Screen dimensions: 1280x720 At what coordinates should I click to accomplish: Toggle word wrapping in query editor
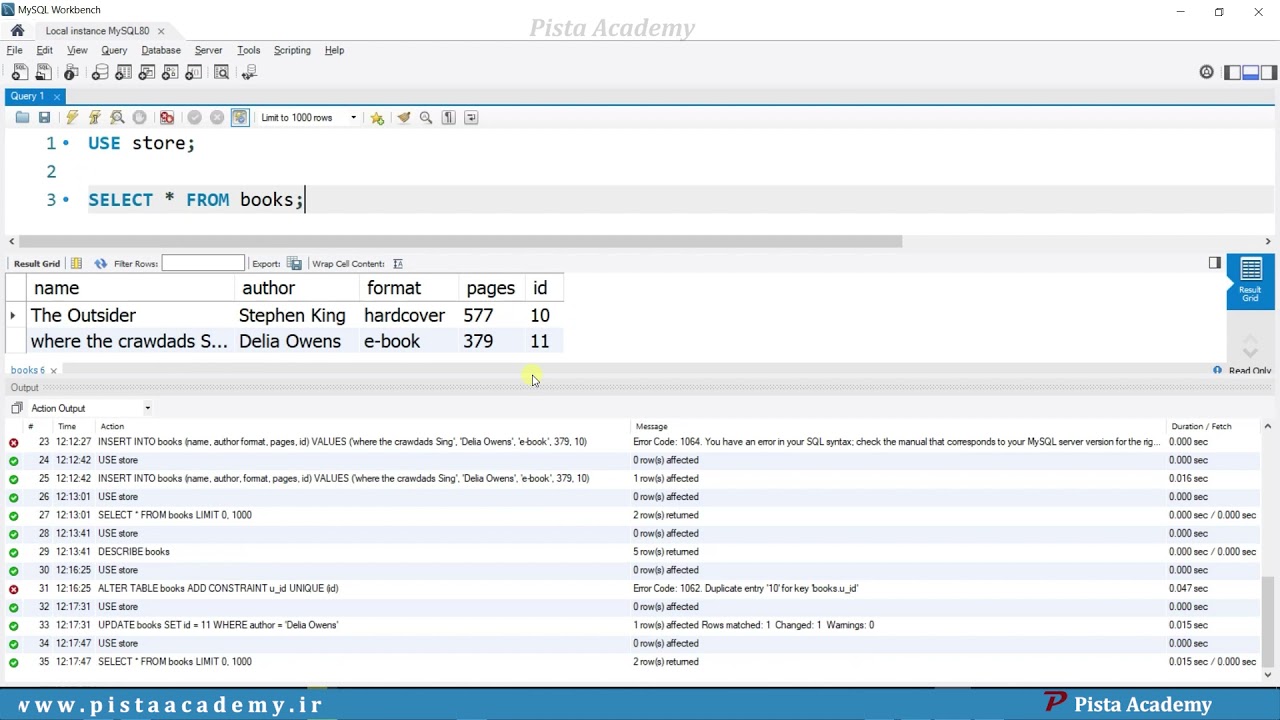pyautogui.click(x=471, y=118)
